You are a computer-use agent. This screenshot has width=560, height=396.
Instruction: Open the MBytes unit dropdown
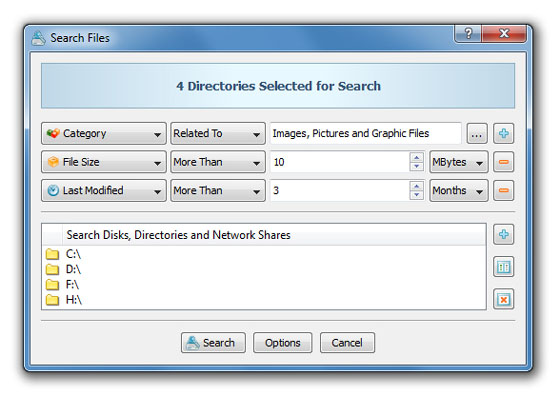pyautogui.click(x=459, y=162)
